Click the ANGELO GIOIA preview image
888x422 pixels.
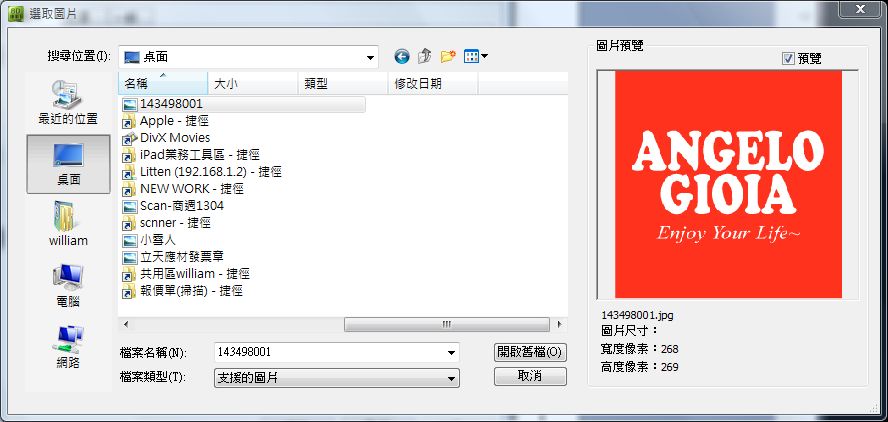click(x=728, y=184)
